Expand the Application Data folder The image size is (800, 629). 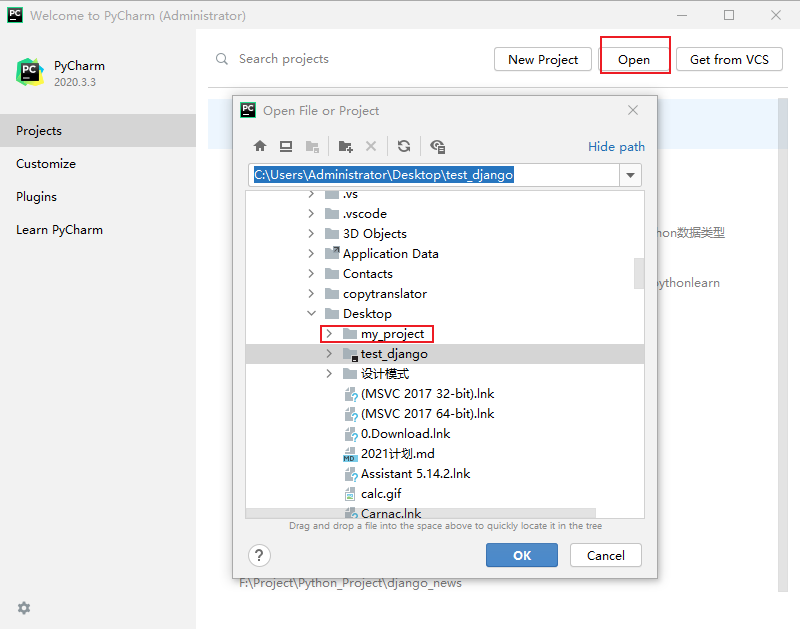[x=311, y=254]
